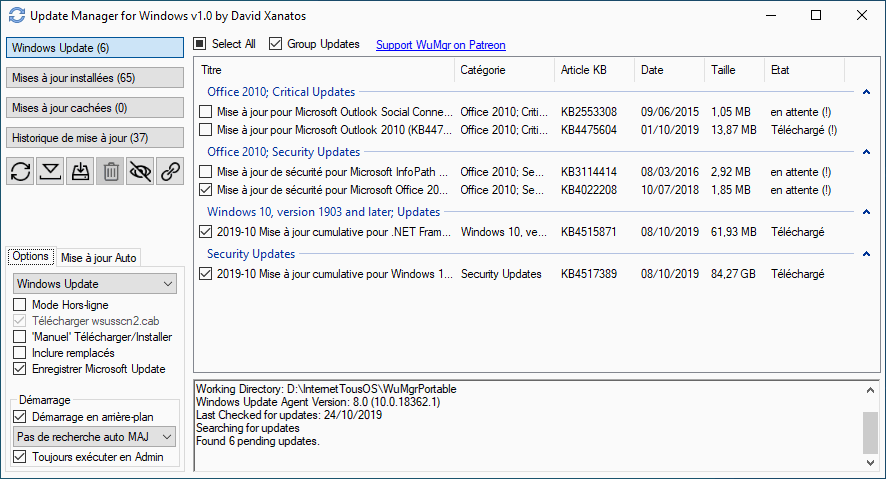Open the Windows Update source dropdown

tap(94, 284)
